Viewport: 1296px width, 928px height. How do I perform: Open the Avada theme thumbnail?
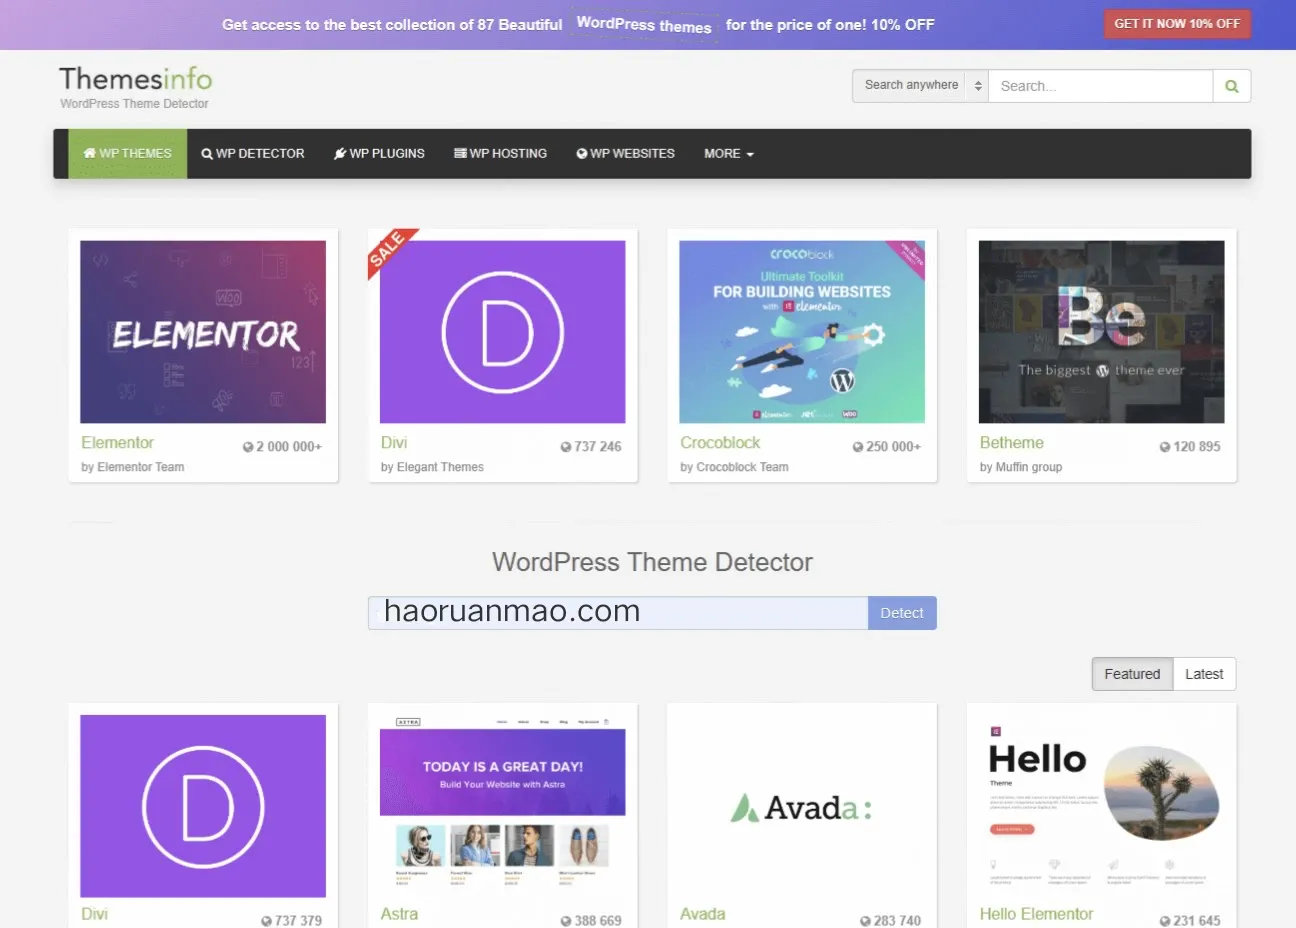(802, 806)
